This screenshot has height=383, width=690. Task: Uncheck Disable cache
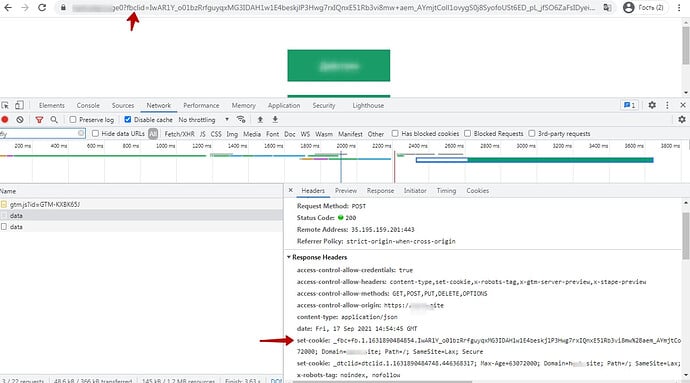coord(128,120)
